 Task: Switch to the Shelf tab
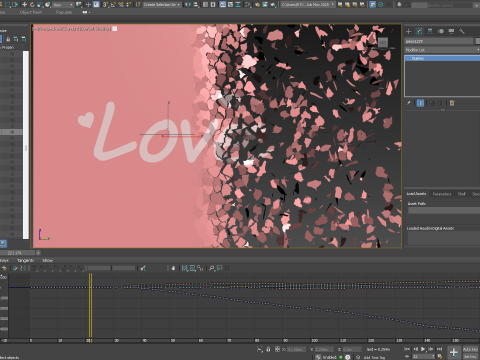461,194
